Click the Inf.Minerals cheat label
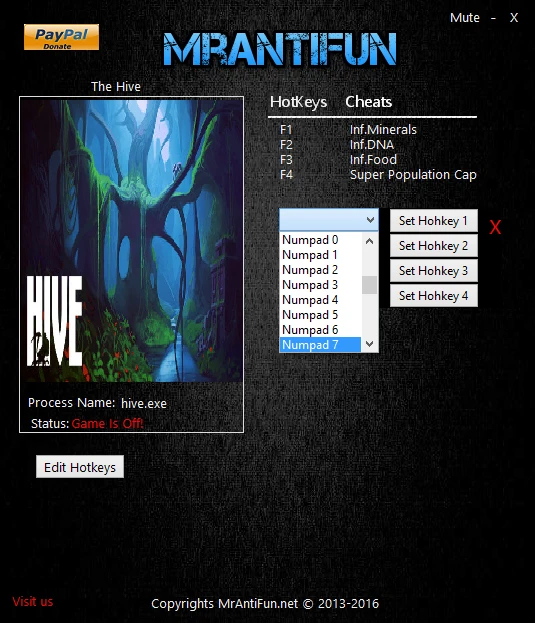Screen dimensions: 535x623 click(x=383, y=130)
